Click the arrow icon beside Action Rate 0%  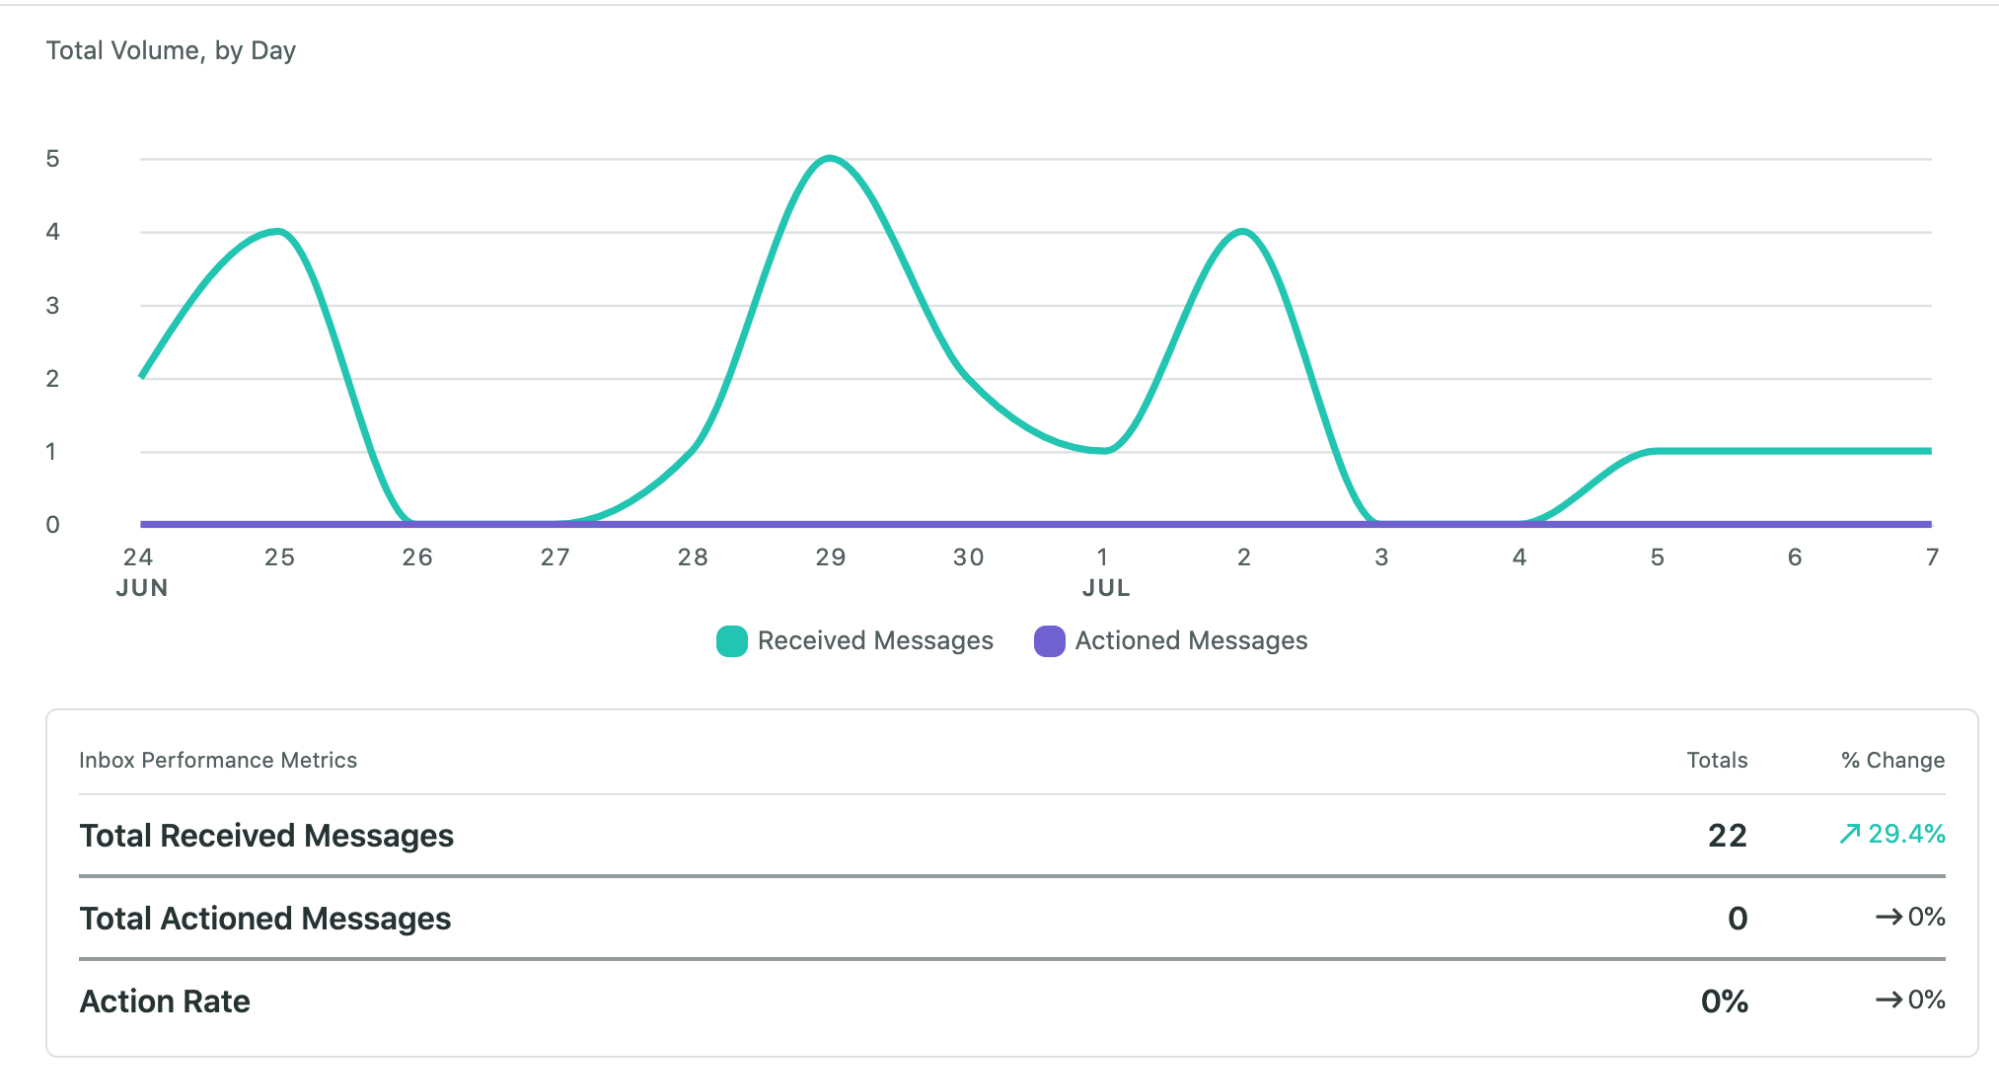point(1890,999)
